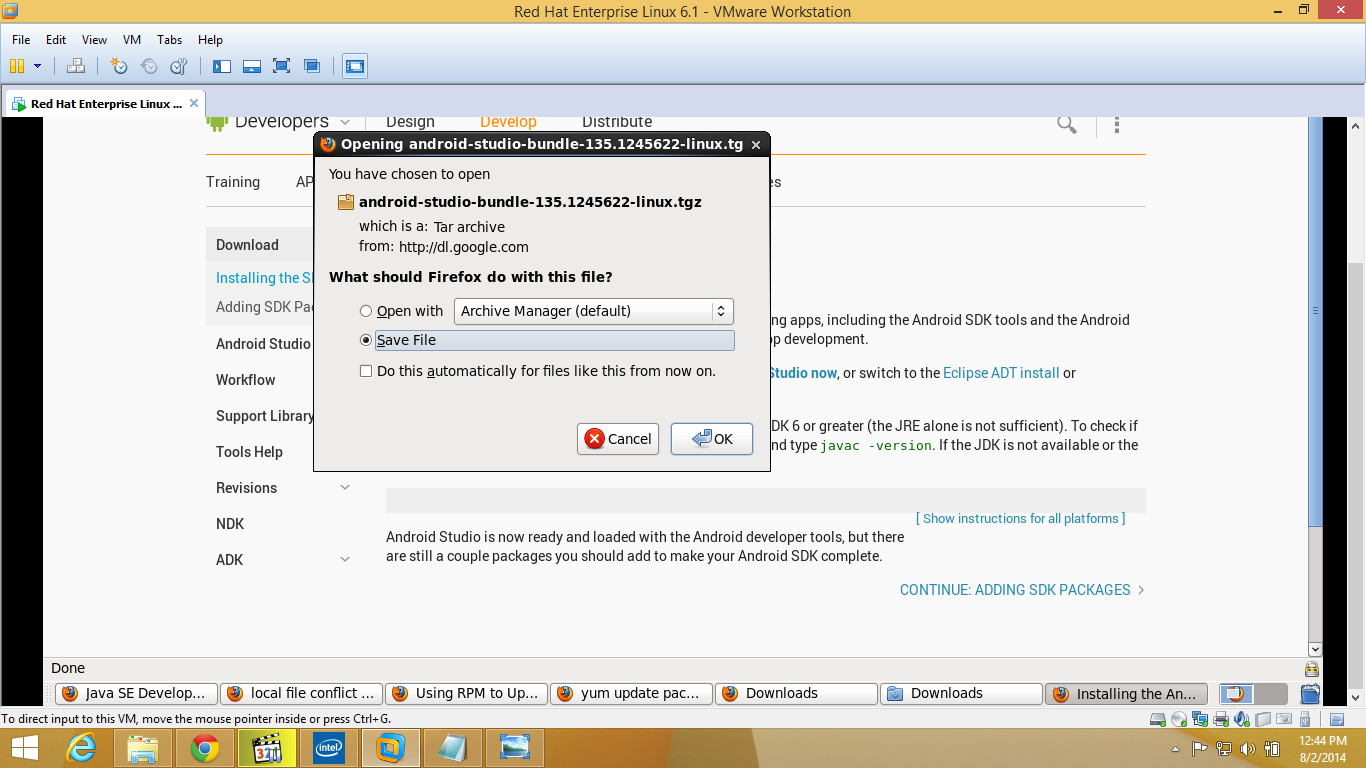Toggle the thumbnail bar icon in VMware toolbar
The width and height of the screenshot is (1366, 768).
(252, 66)
